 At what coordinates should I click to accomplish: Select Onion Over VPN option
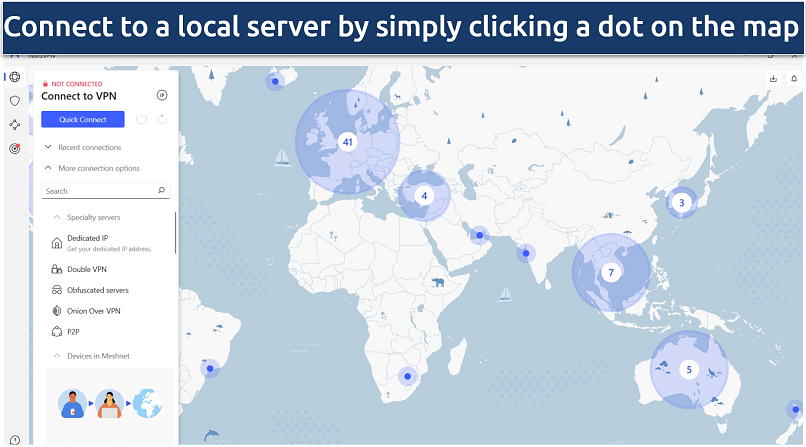pyautogui.click(x=93, y=311)
